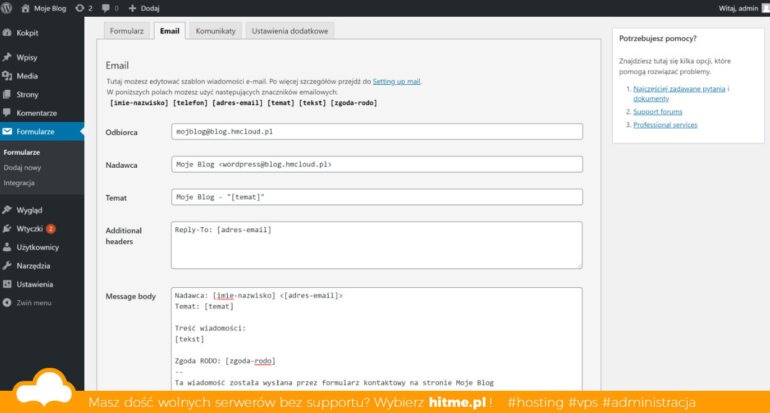Screen dimensions: 770x413
Task: Open Komentarze in the sidebar
Action: [37, 113]
